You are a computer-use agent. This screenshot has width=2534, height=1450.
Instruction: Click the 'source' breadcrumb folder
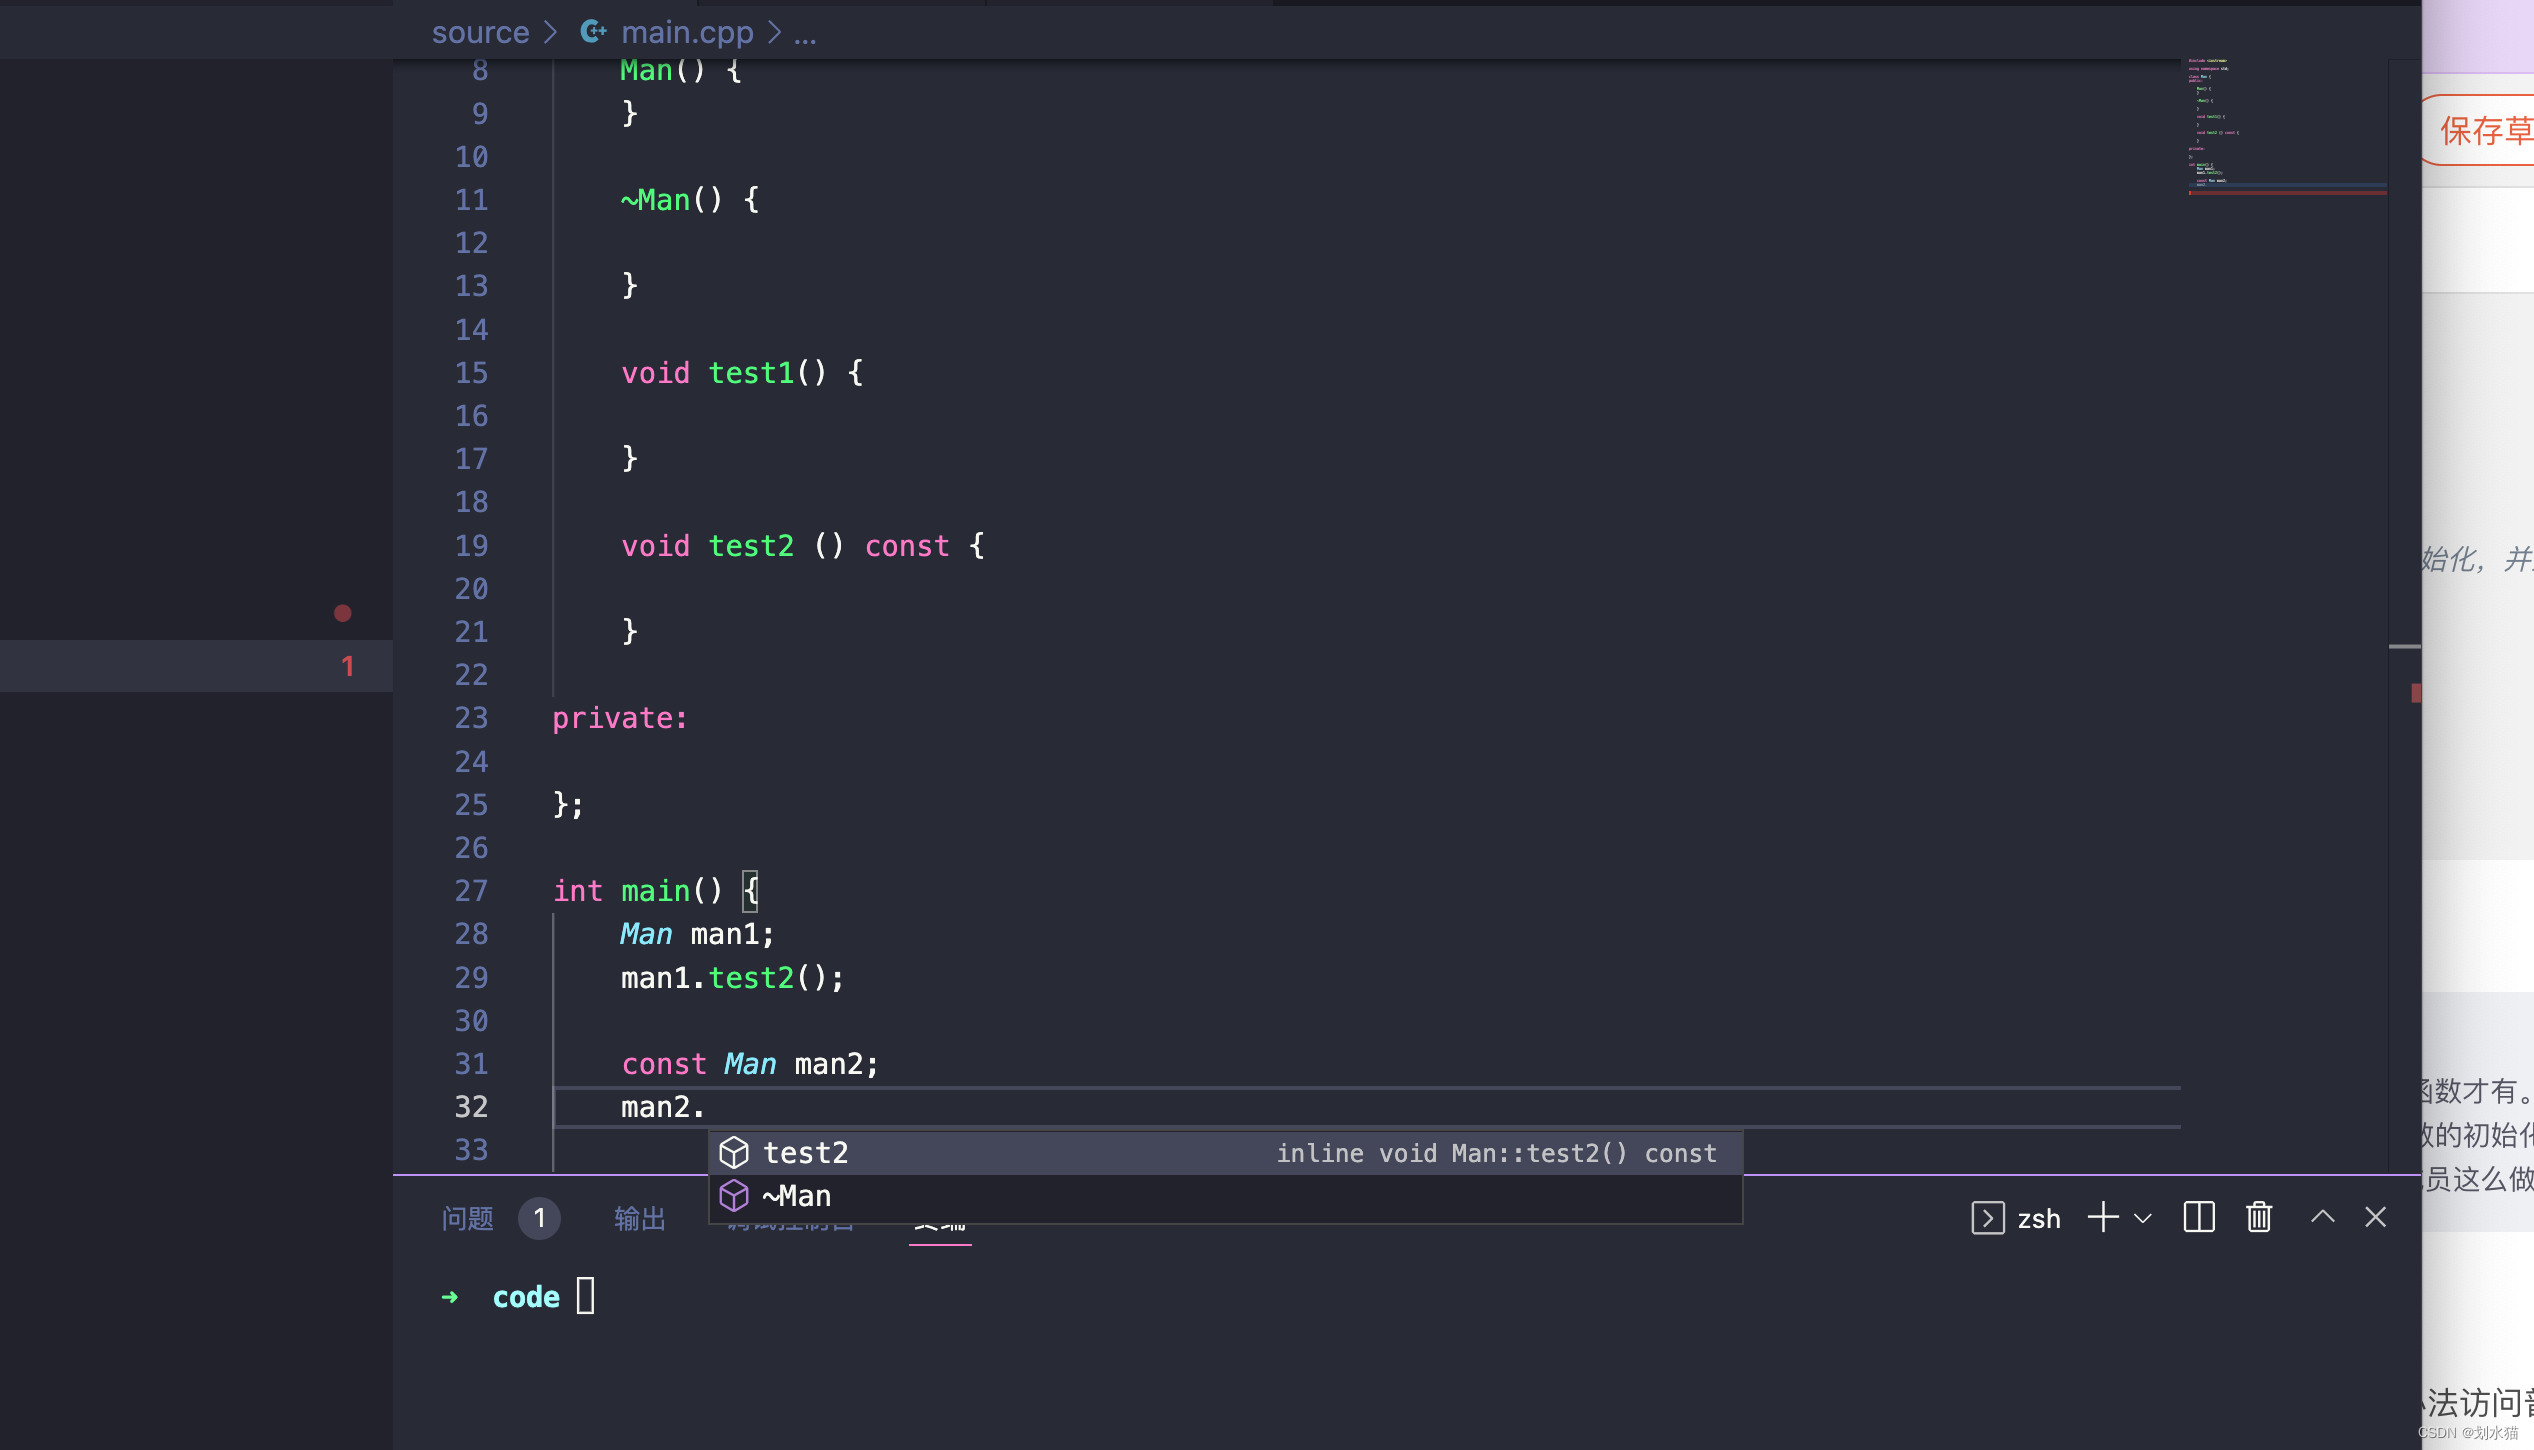point(480,32)
